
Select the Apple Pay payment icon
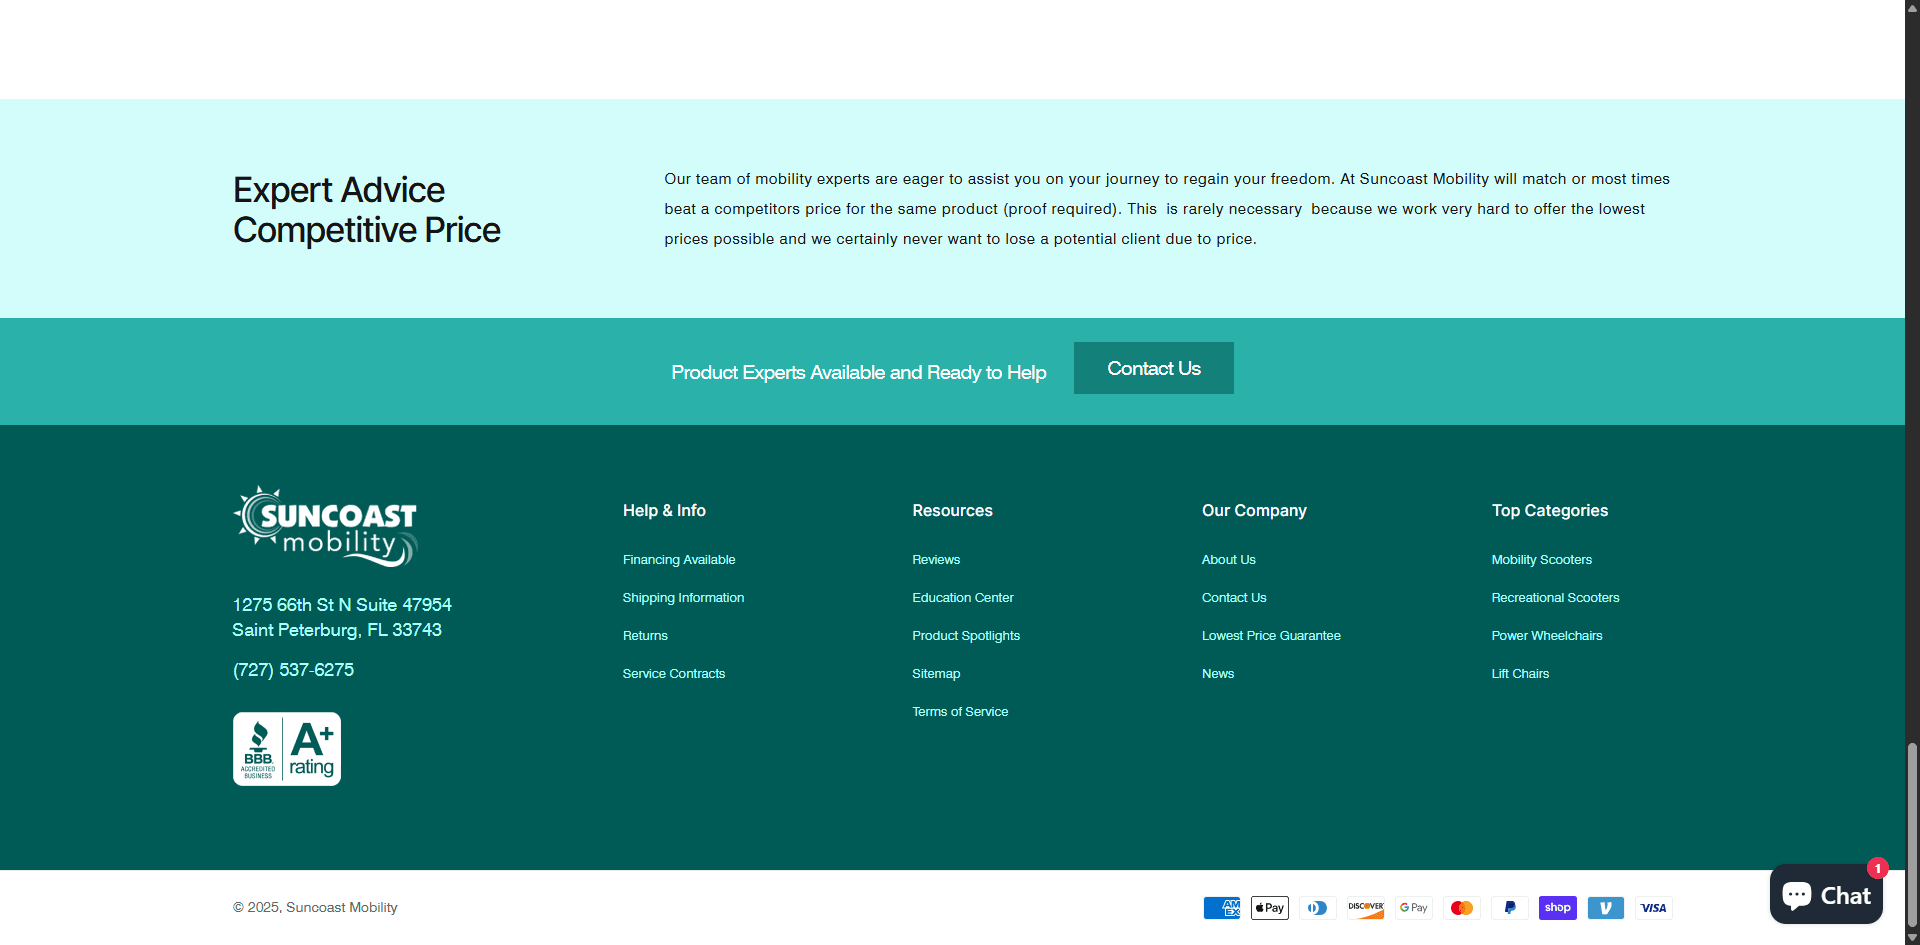pyautogui.click(x=1269, y=908)
